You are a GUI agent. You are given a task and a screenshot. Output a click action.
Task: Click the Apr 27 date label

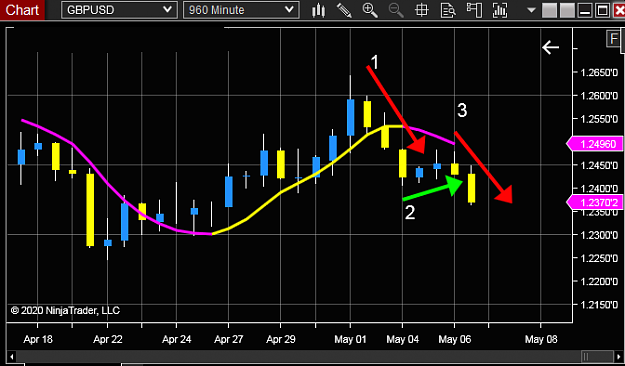coord(228,339)
